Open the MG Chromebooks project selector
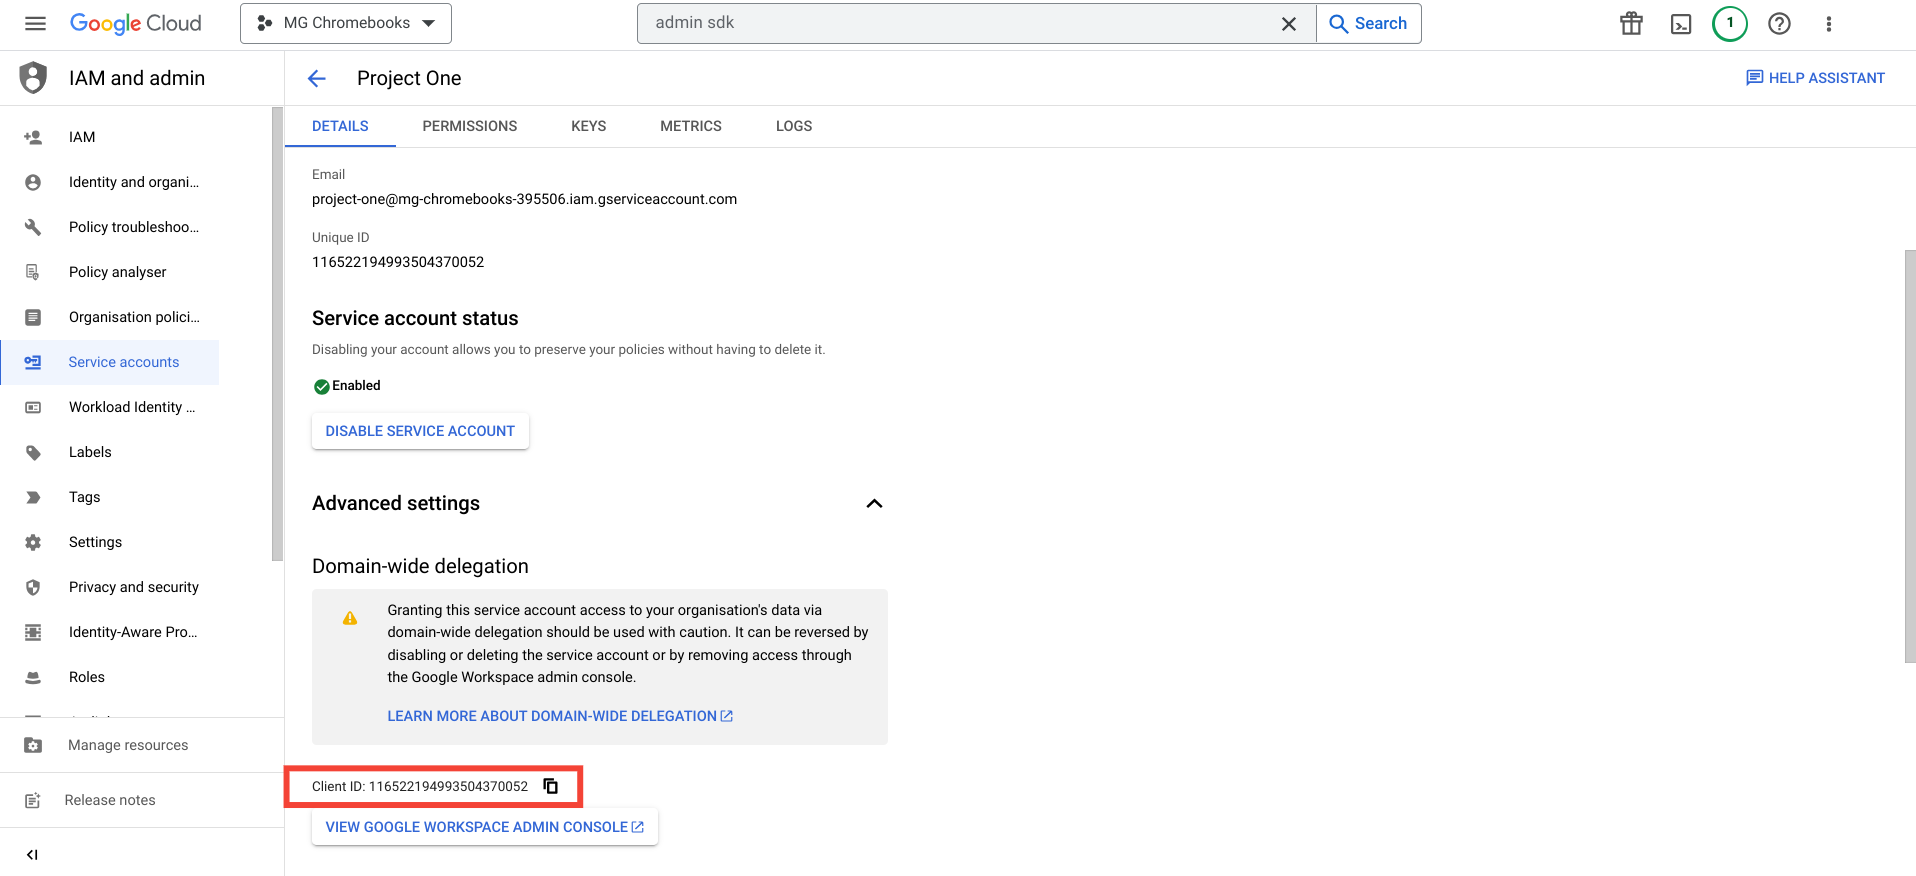 (346, 23)
